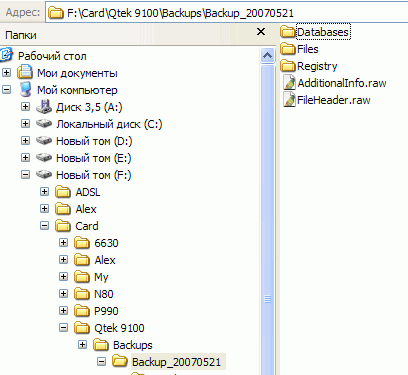
Task: Close the Папки folders pane
Action: pos(261,32)
